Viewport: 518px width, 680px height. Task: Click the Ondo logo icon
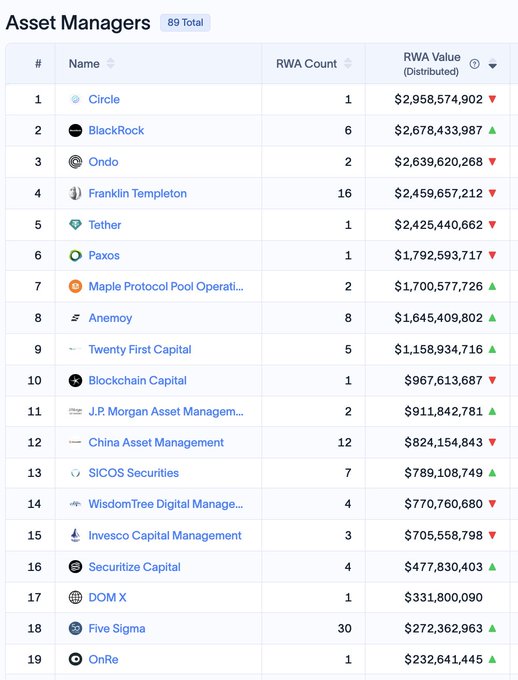coord(75,162)
